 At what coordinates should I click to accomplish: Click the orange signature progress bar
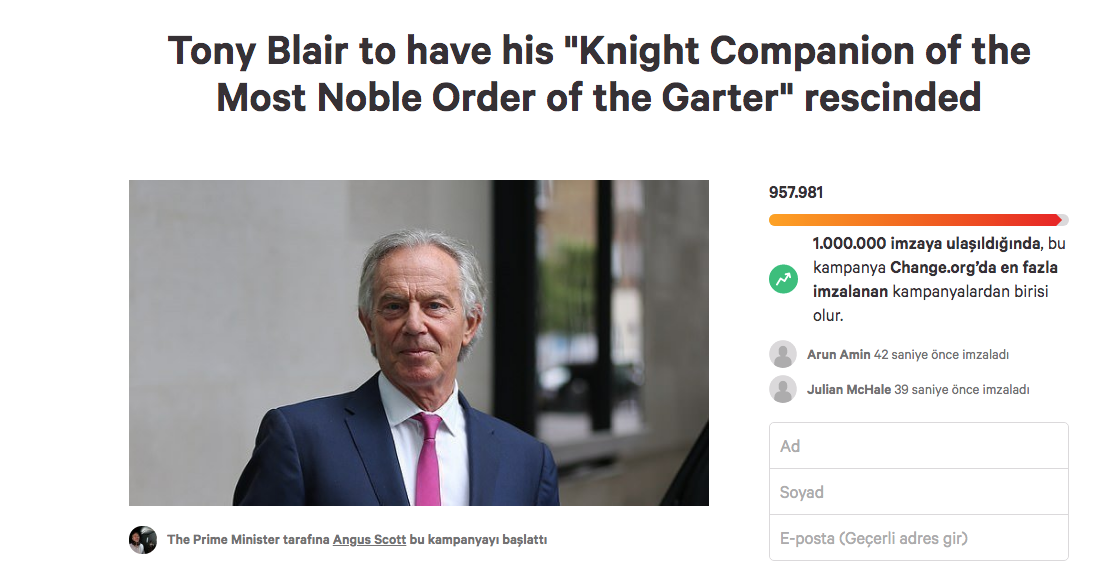pyautogui.click(x=915, y=220)
